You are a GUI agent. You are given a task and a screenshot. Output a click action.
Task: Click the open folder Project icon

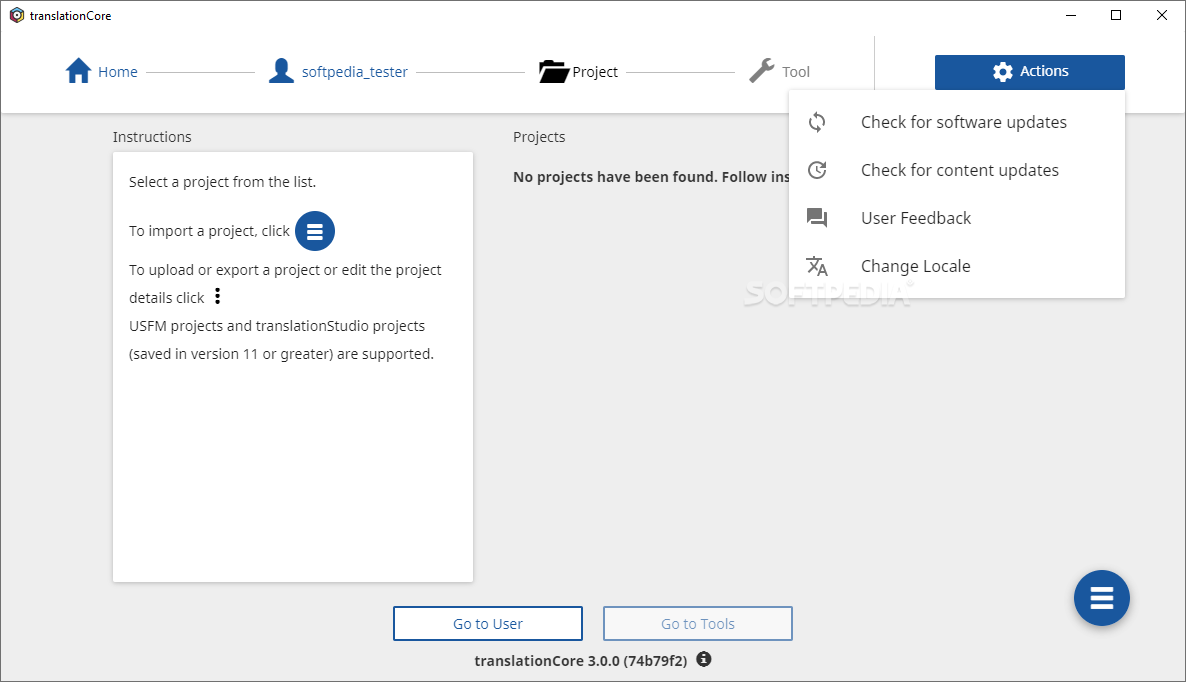554,71
